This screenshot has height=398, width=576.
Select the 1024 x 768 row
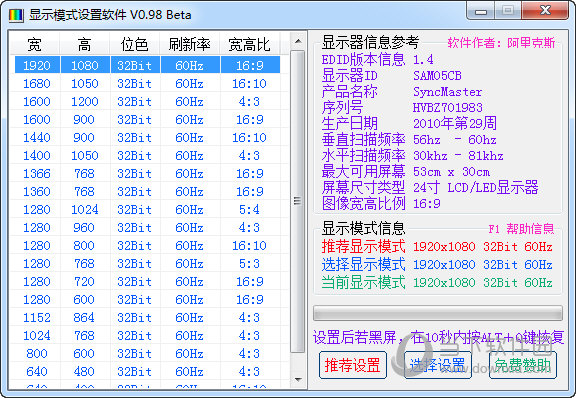coord(147,336)
